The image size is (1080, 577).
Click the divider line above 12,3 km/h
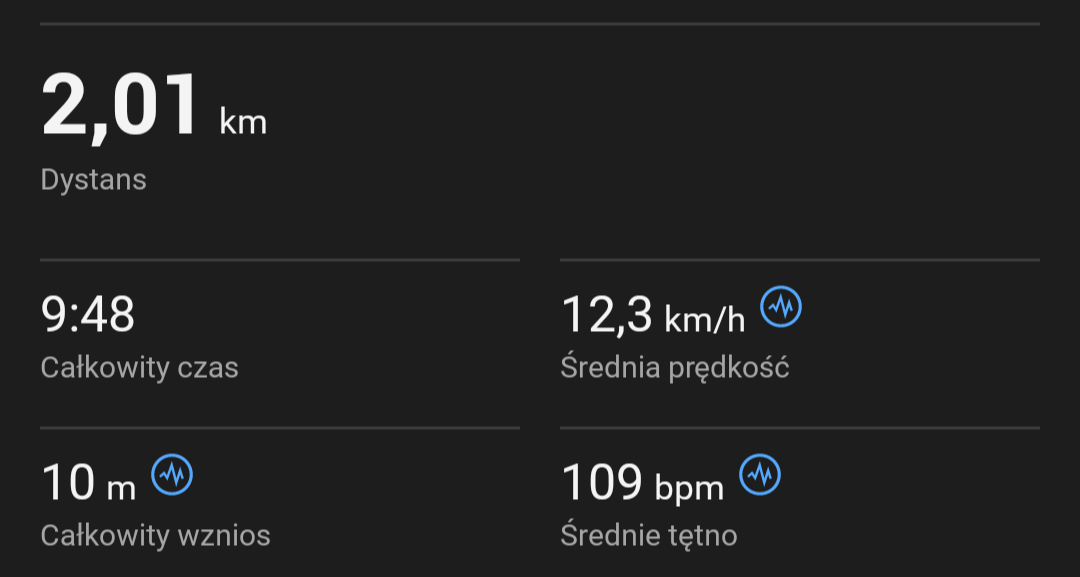800,260
